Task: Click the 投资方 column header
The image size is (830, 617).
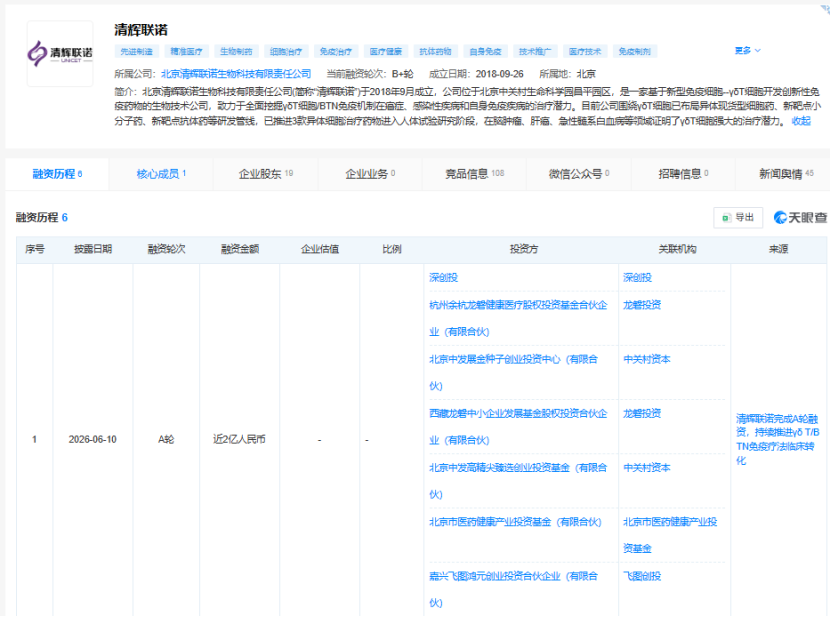Action: click(524, 249)
